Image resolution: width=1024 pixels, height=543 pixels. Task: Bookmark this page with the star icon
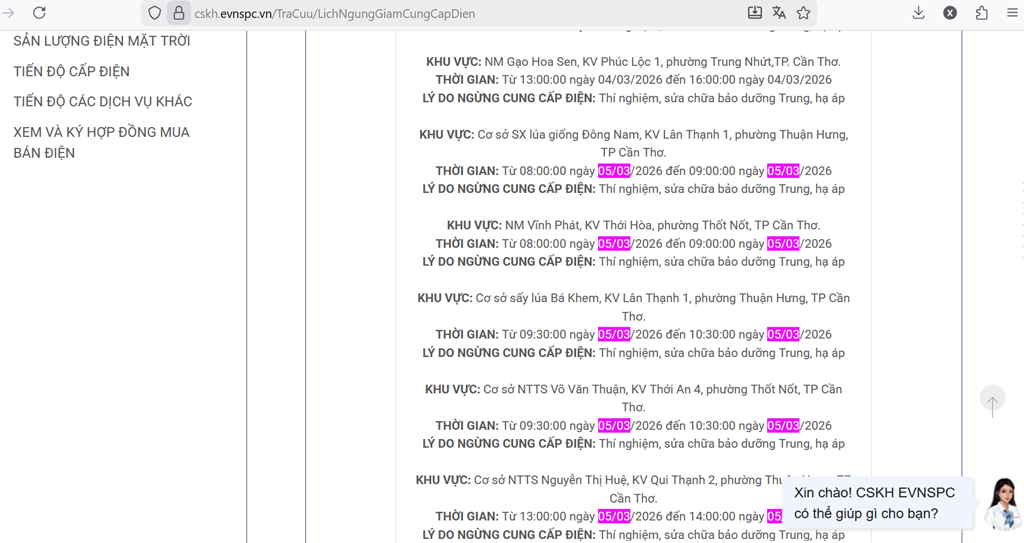pos(803,13)
